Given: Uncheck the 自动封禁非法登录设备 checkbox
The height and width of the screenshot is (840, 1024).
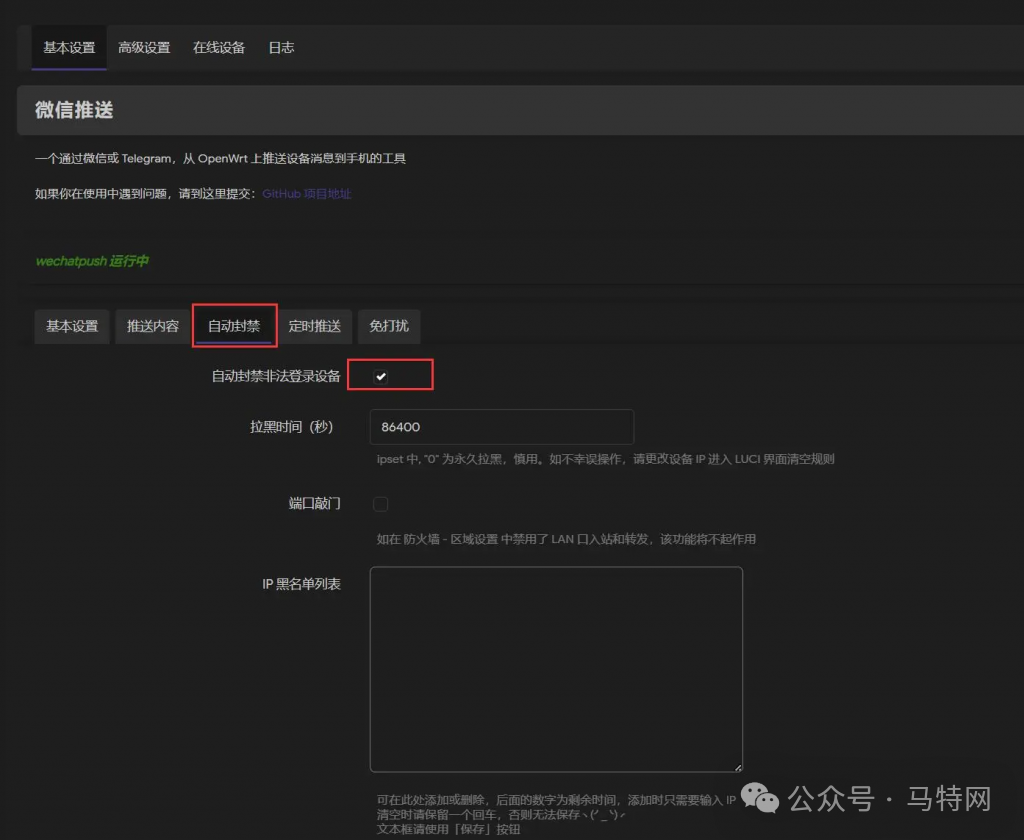Looking at the screenshot, I should pyautogui.click(x=381, y=376).
